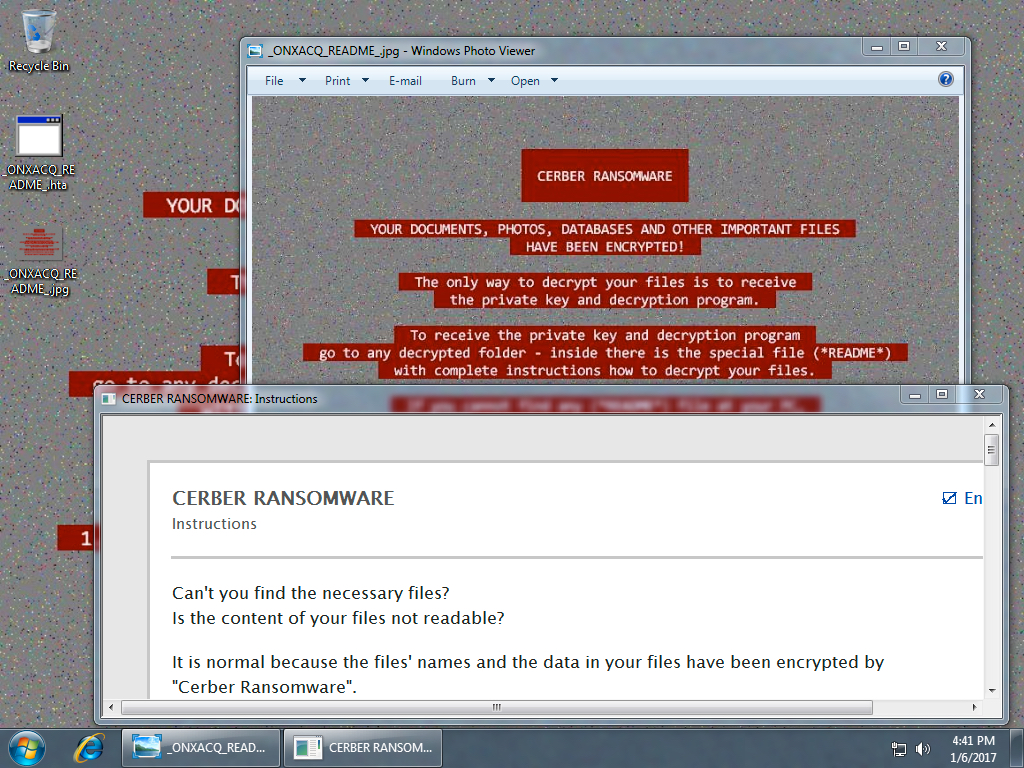Image resolution: width=1024 pixels, height=768 pixels.
Task: Maximize the CERBER Instructions window
Action: (942, 395)
